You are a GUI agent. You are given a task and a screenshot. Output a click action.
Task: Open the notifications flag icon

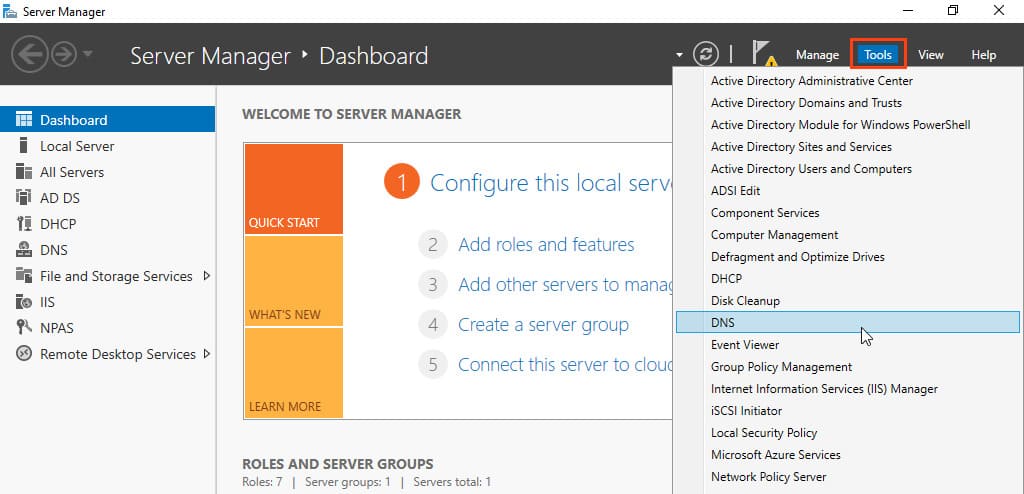[764, 54]
